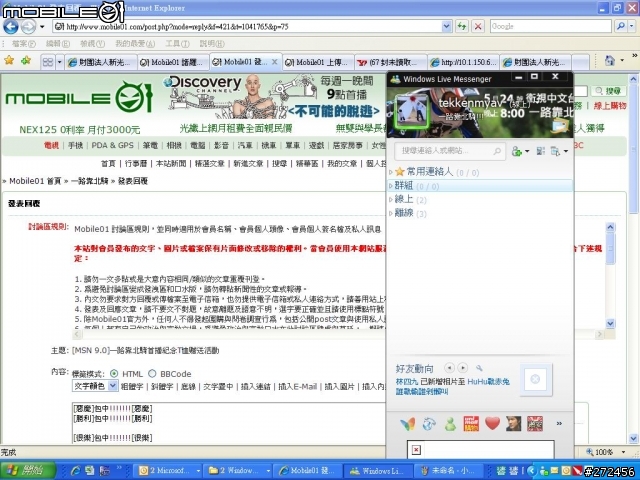Click the IE back navigation button
The width and height of the screenshot is (640, 480).
tap(11, 27)
